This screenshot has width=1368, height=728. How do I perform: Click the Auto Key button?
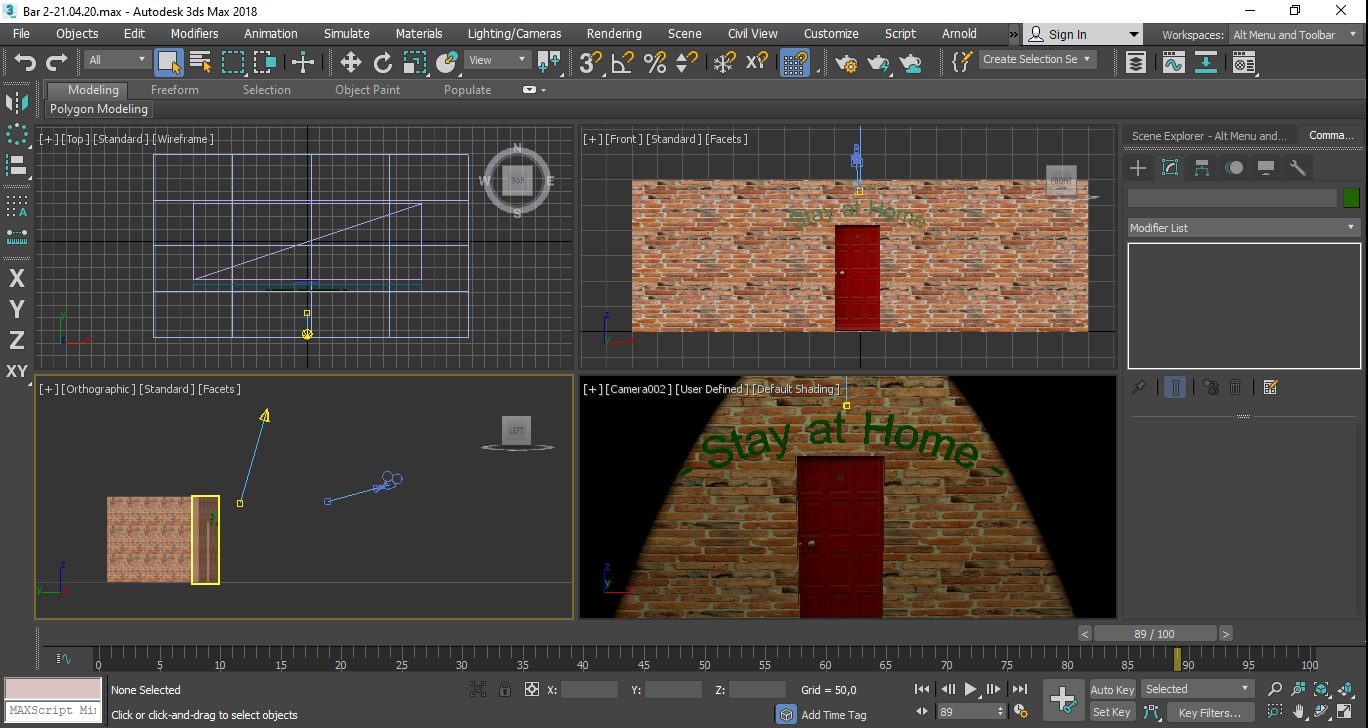tap(1112, 690)
